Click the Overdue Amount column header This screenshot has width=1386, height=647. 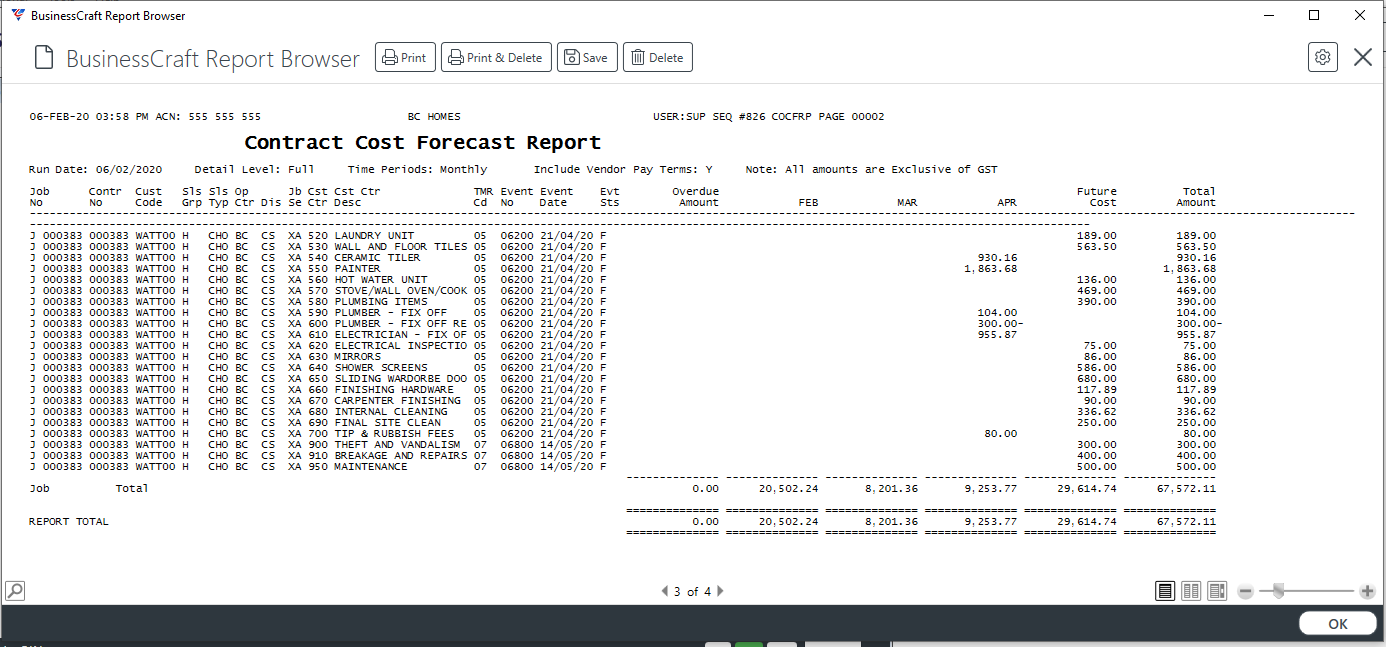(696, 197)
